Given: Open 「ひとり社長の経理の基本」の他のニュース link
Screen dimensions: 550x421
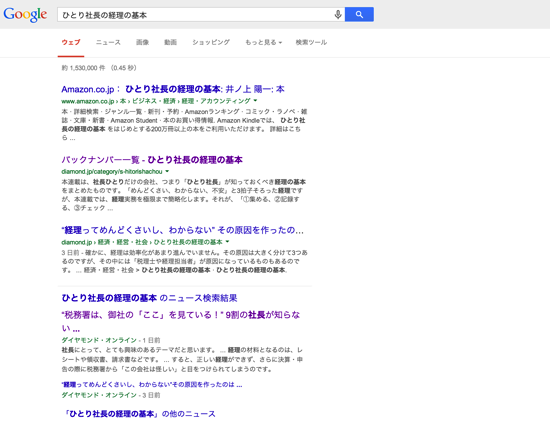Looking at the screenshot, I should pyautogui.click(x=140, y=414).
